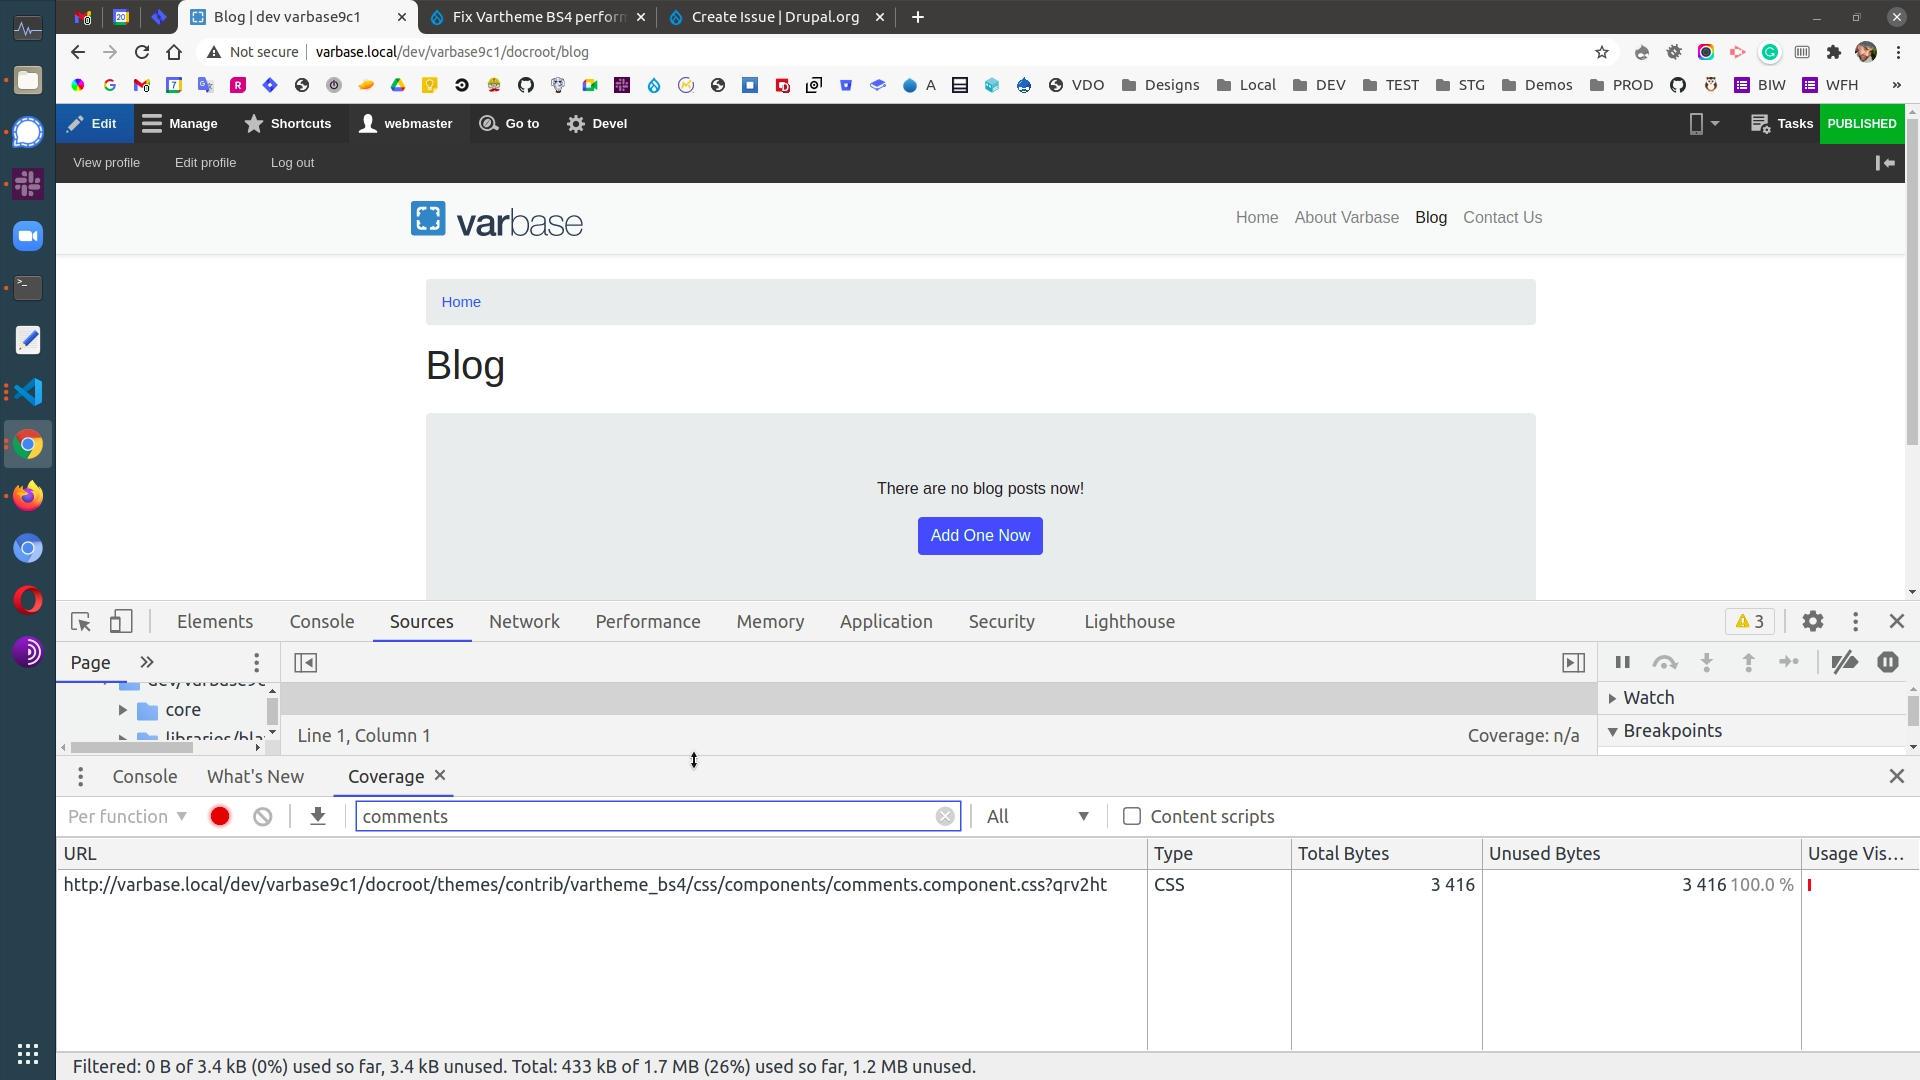Viewport: 1920px width, 1080px height.
Task: Click the Add One Now button
Action: pos(980,536)
